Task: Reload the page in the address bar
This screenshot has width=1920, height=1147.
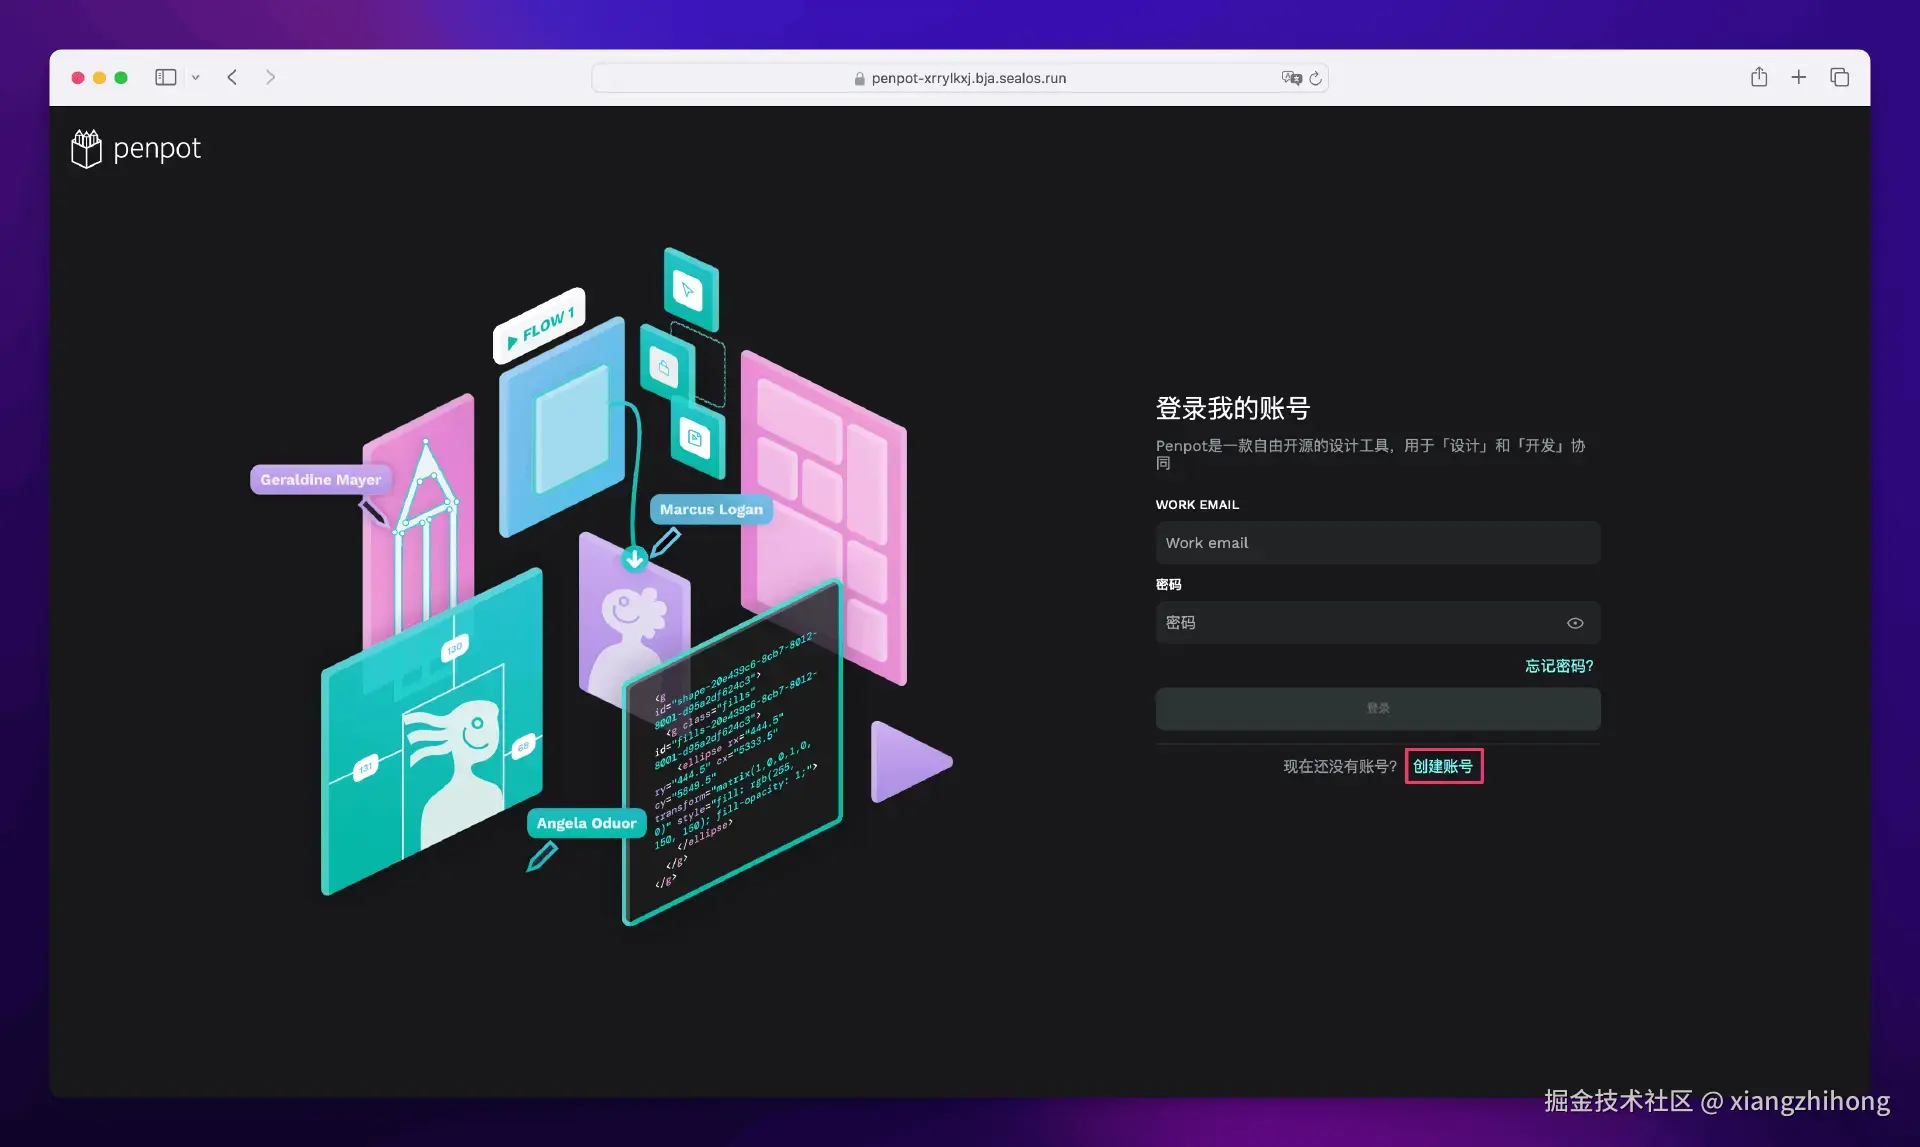Action: (1315, 78)
